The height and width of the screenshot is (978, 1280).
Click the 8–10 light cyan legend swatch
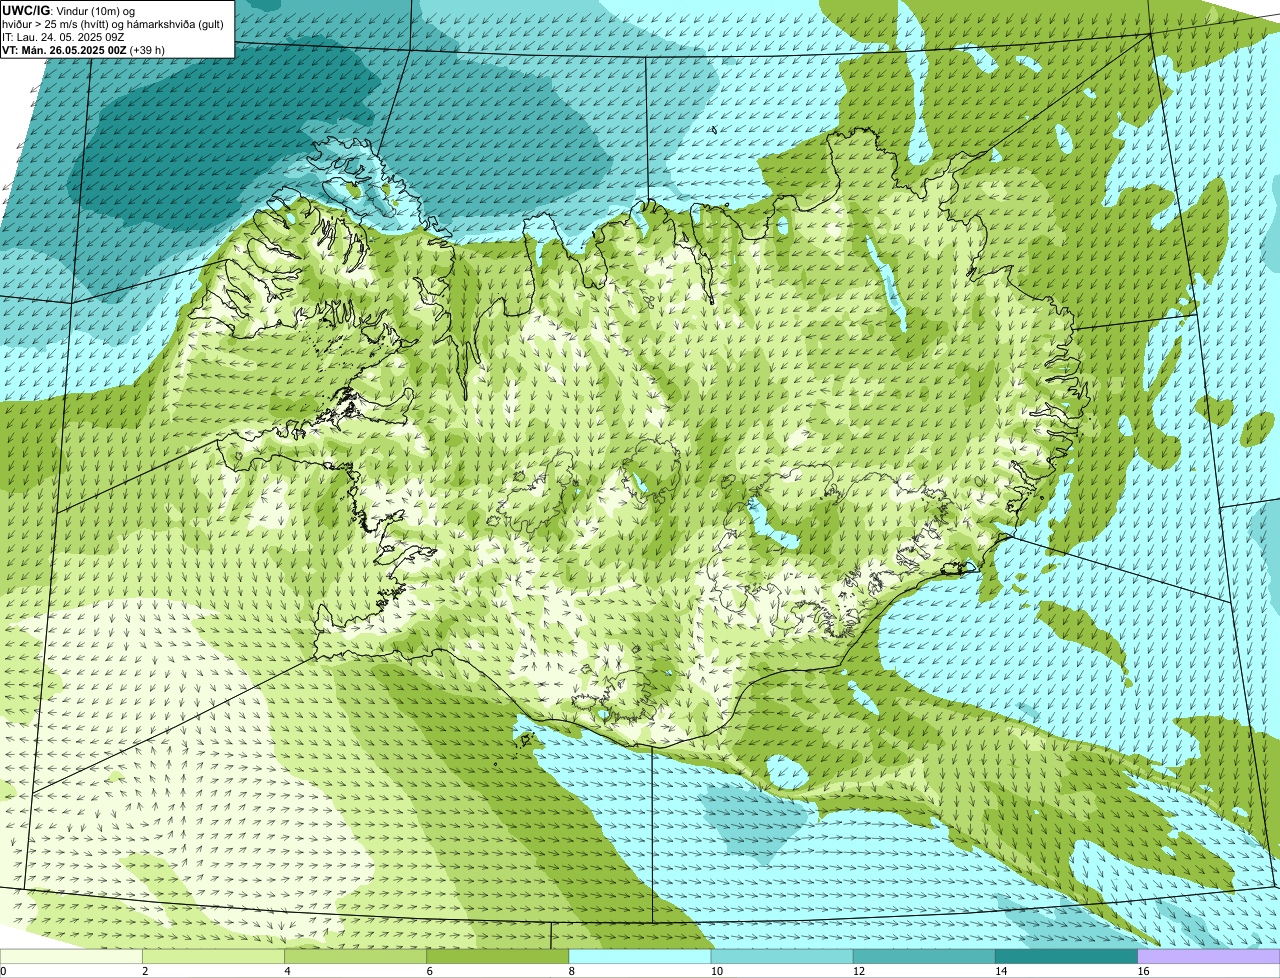tap(640, 956)
